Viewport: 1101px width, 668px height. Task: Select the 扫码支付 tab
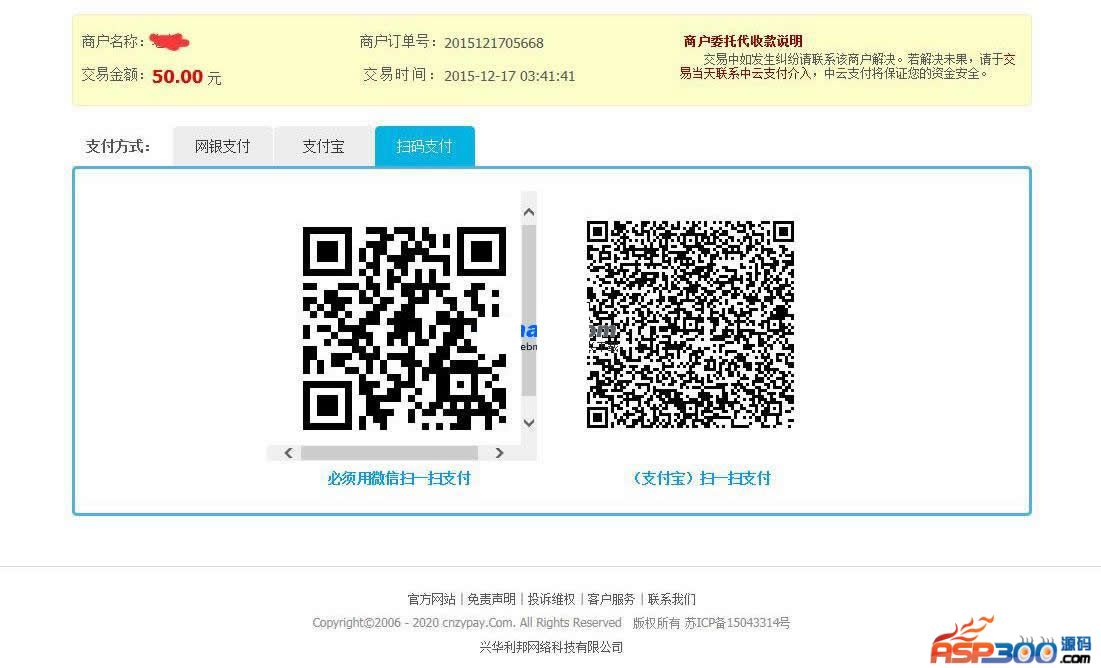pos(425,146)
